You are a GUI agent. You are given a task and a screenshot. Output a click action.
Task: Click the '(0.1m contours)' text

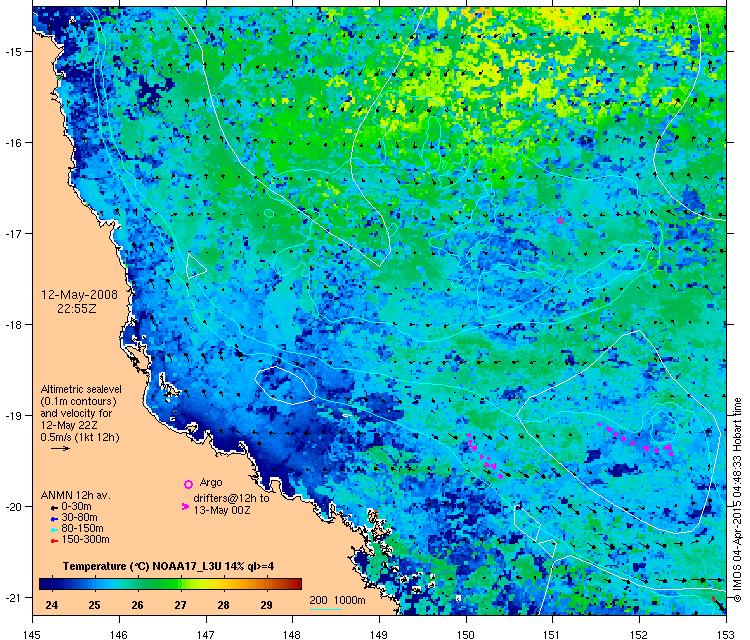pyautogui.click(x=78, y=402)
